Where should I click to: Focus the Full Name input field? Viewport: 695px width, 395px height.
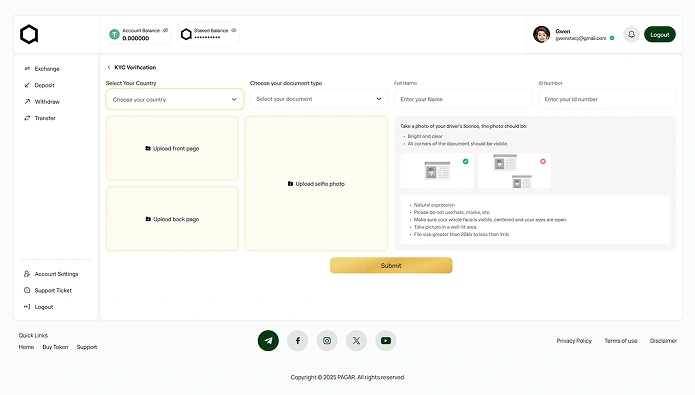coord(463,99)
